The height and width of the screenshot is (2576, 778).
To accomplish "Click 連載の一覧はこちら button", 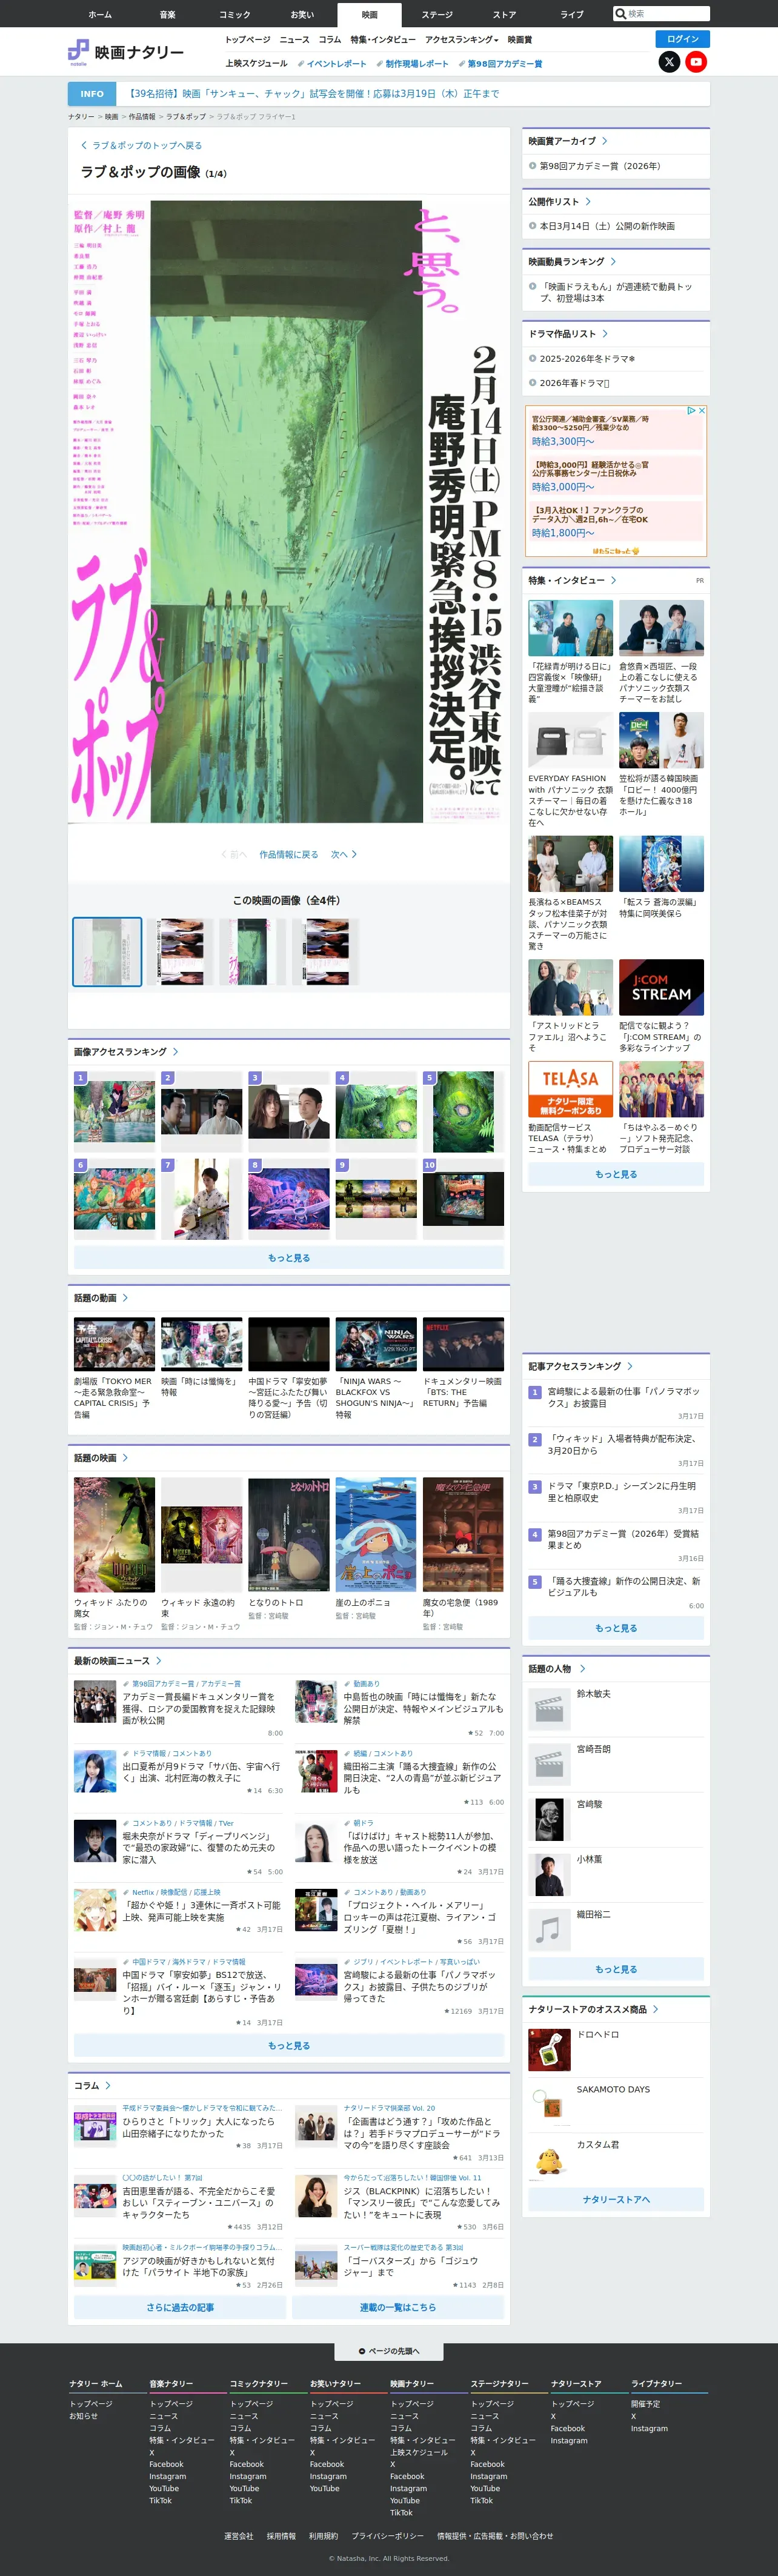I will point(398,2307).
